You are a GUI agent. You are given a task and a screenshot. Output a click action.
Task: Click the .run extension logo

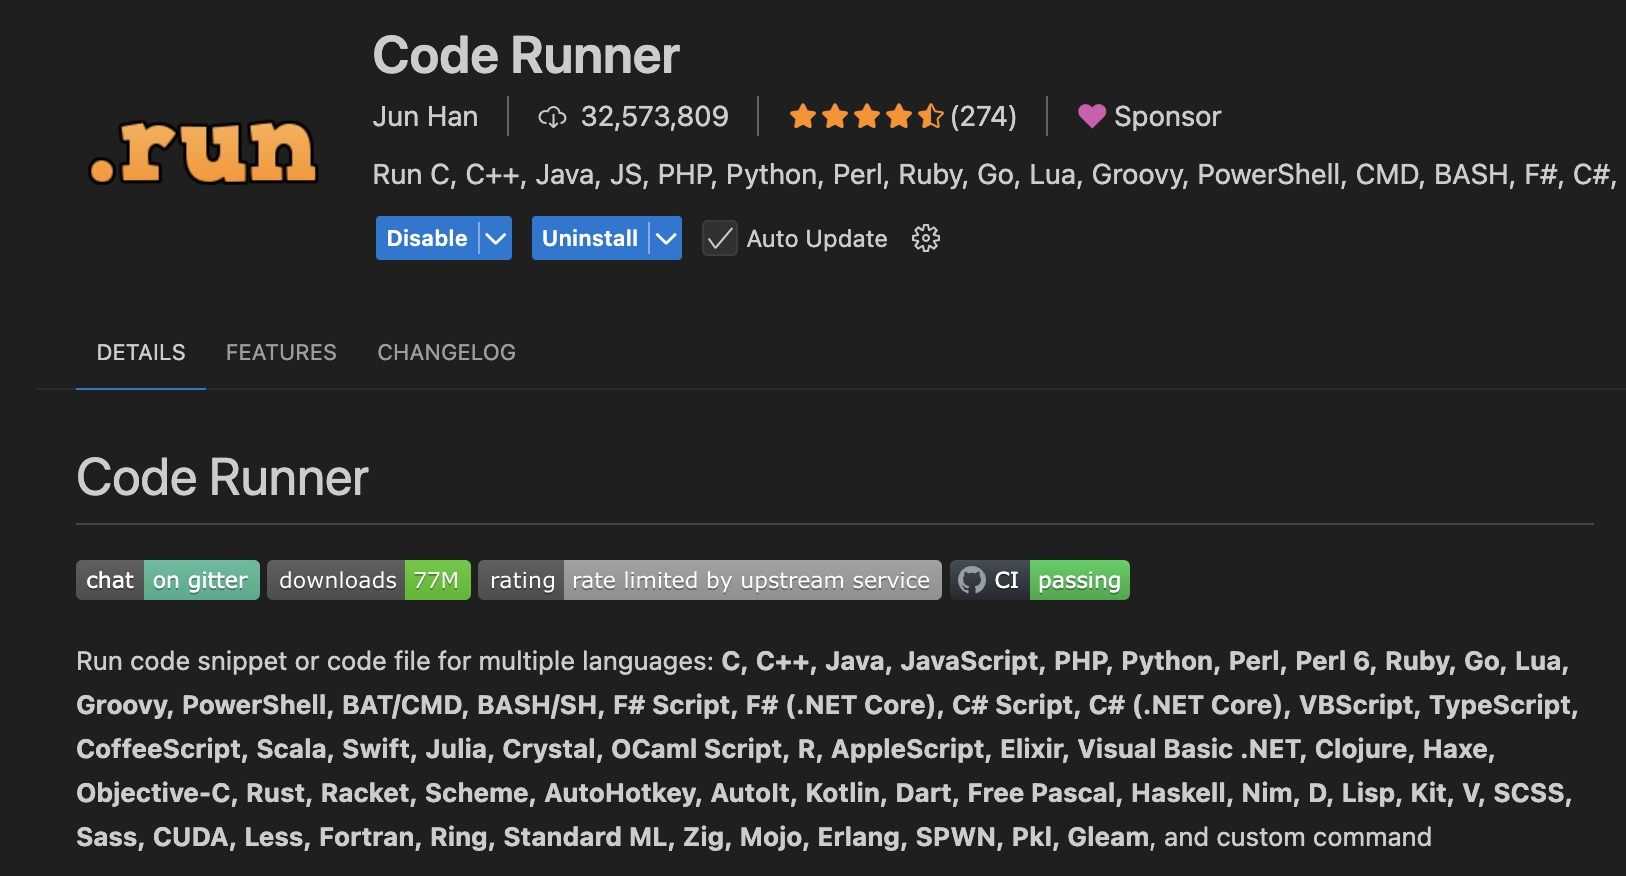(x=203, y=152)
